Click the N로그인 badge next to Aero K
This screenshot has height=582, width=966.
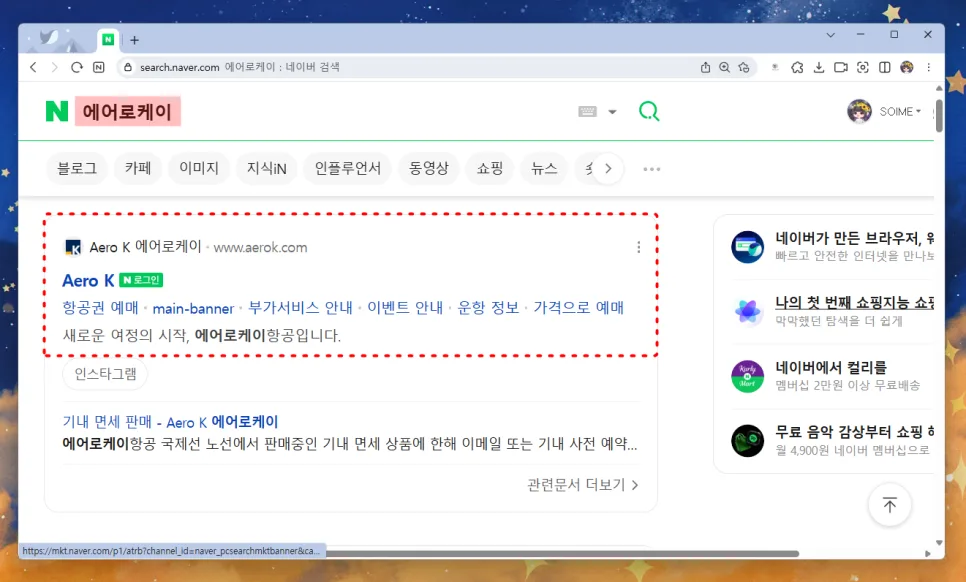click(140, 280)
